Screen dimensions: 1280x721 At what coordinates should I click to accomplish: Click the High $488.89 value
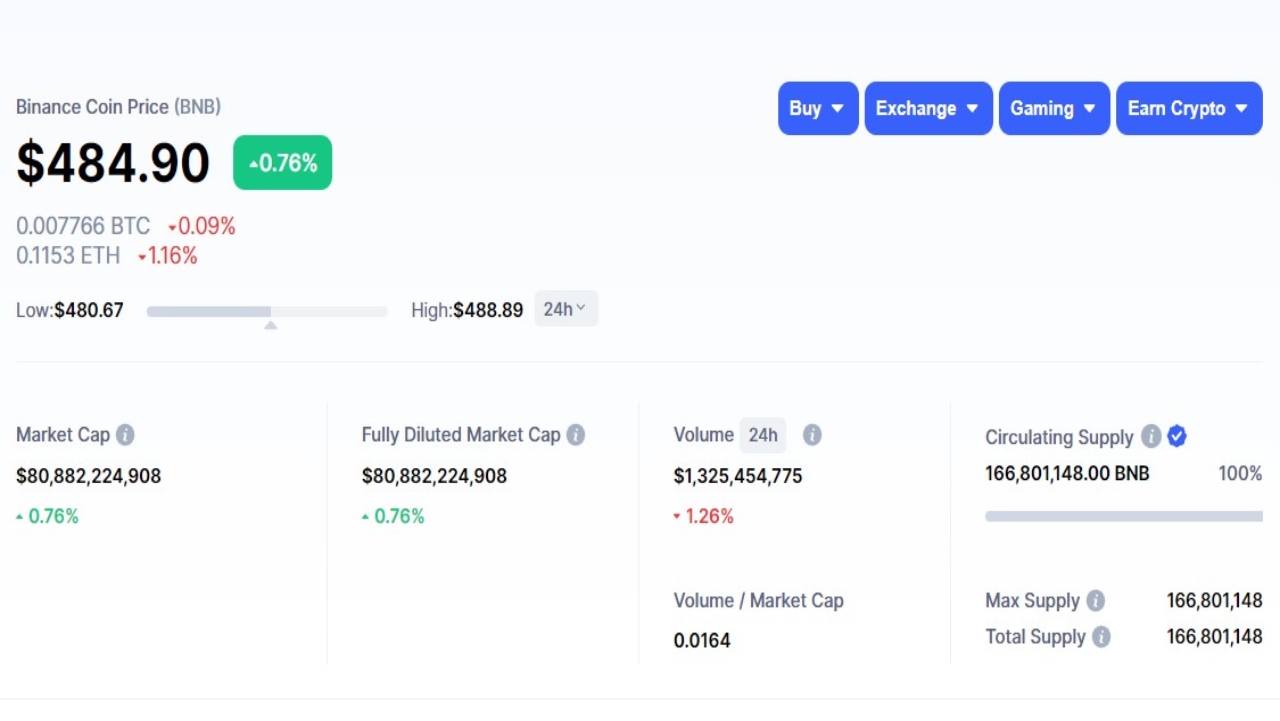coord(488,310)
